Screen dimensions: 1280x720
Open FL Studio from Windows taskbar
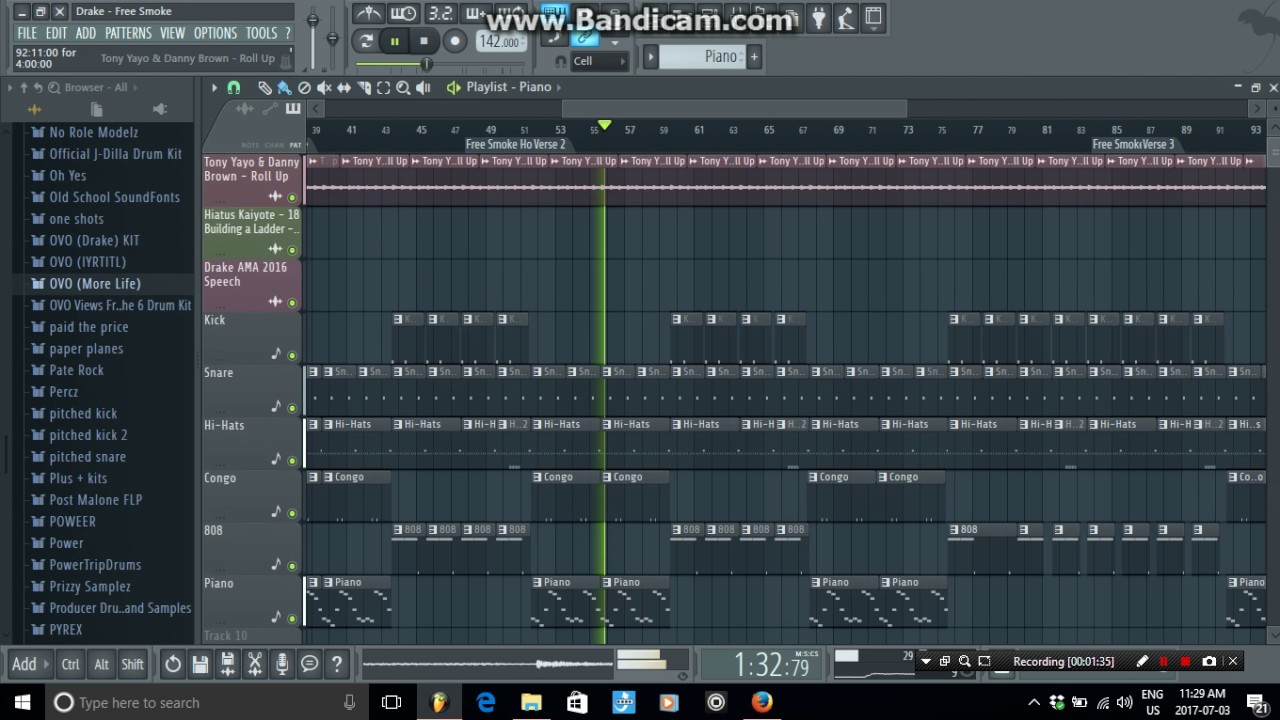coord(439,702)
